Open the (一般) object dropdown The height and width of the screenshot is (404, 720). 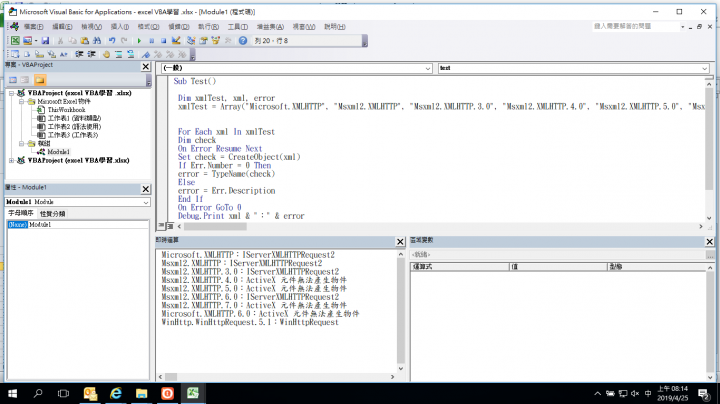428,68
